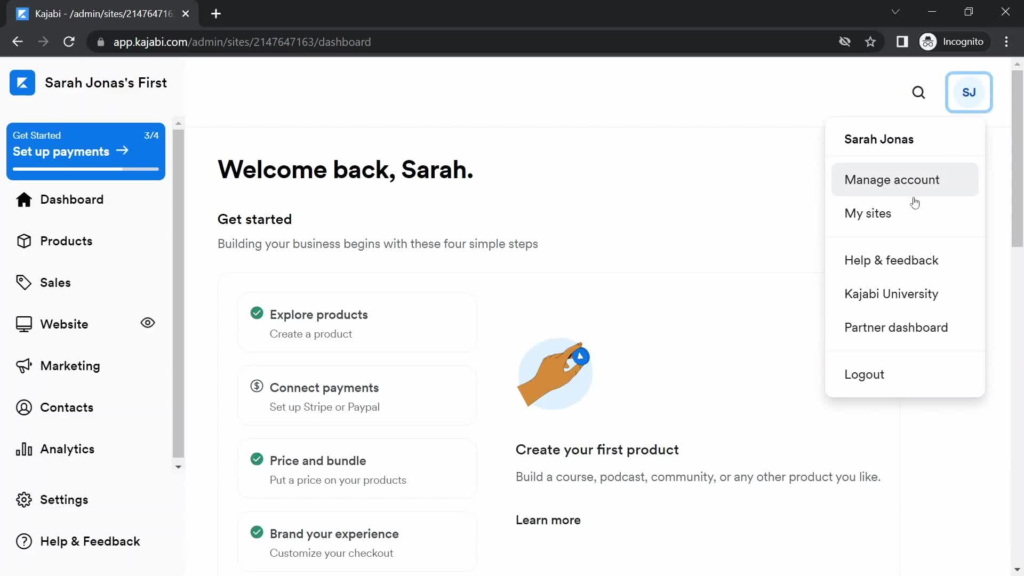The height and width of the screenshot is (576, 1024).
Task: Click the Get Started progress bar
Action: 85,169
